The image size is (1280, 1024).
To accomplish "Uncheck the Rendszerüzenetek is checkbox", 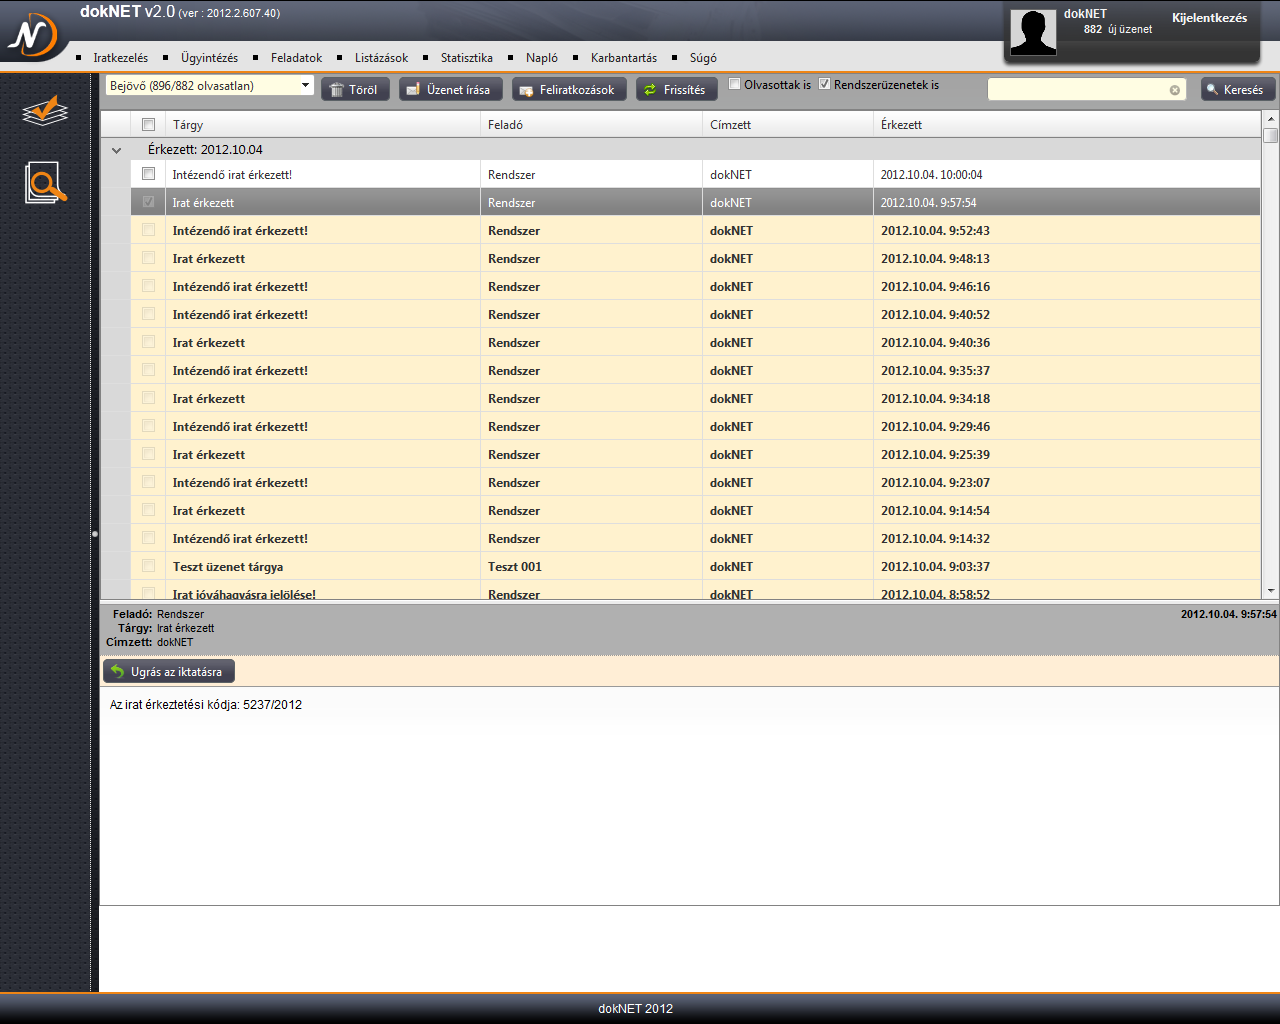I will pos(825,84).
